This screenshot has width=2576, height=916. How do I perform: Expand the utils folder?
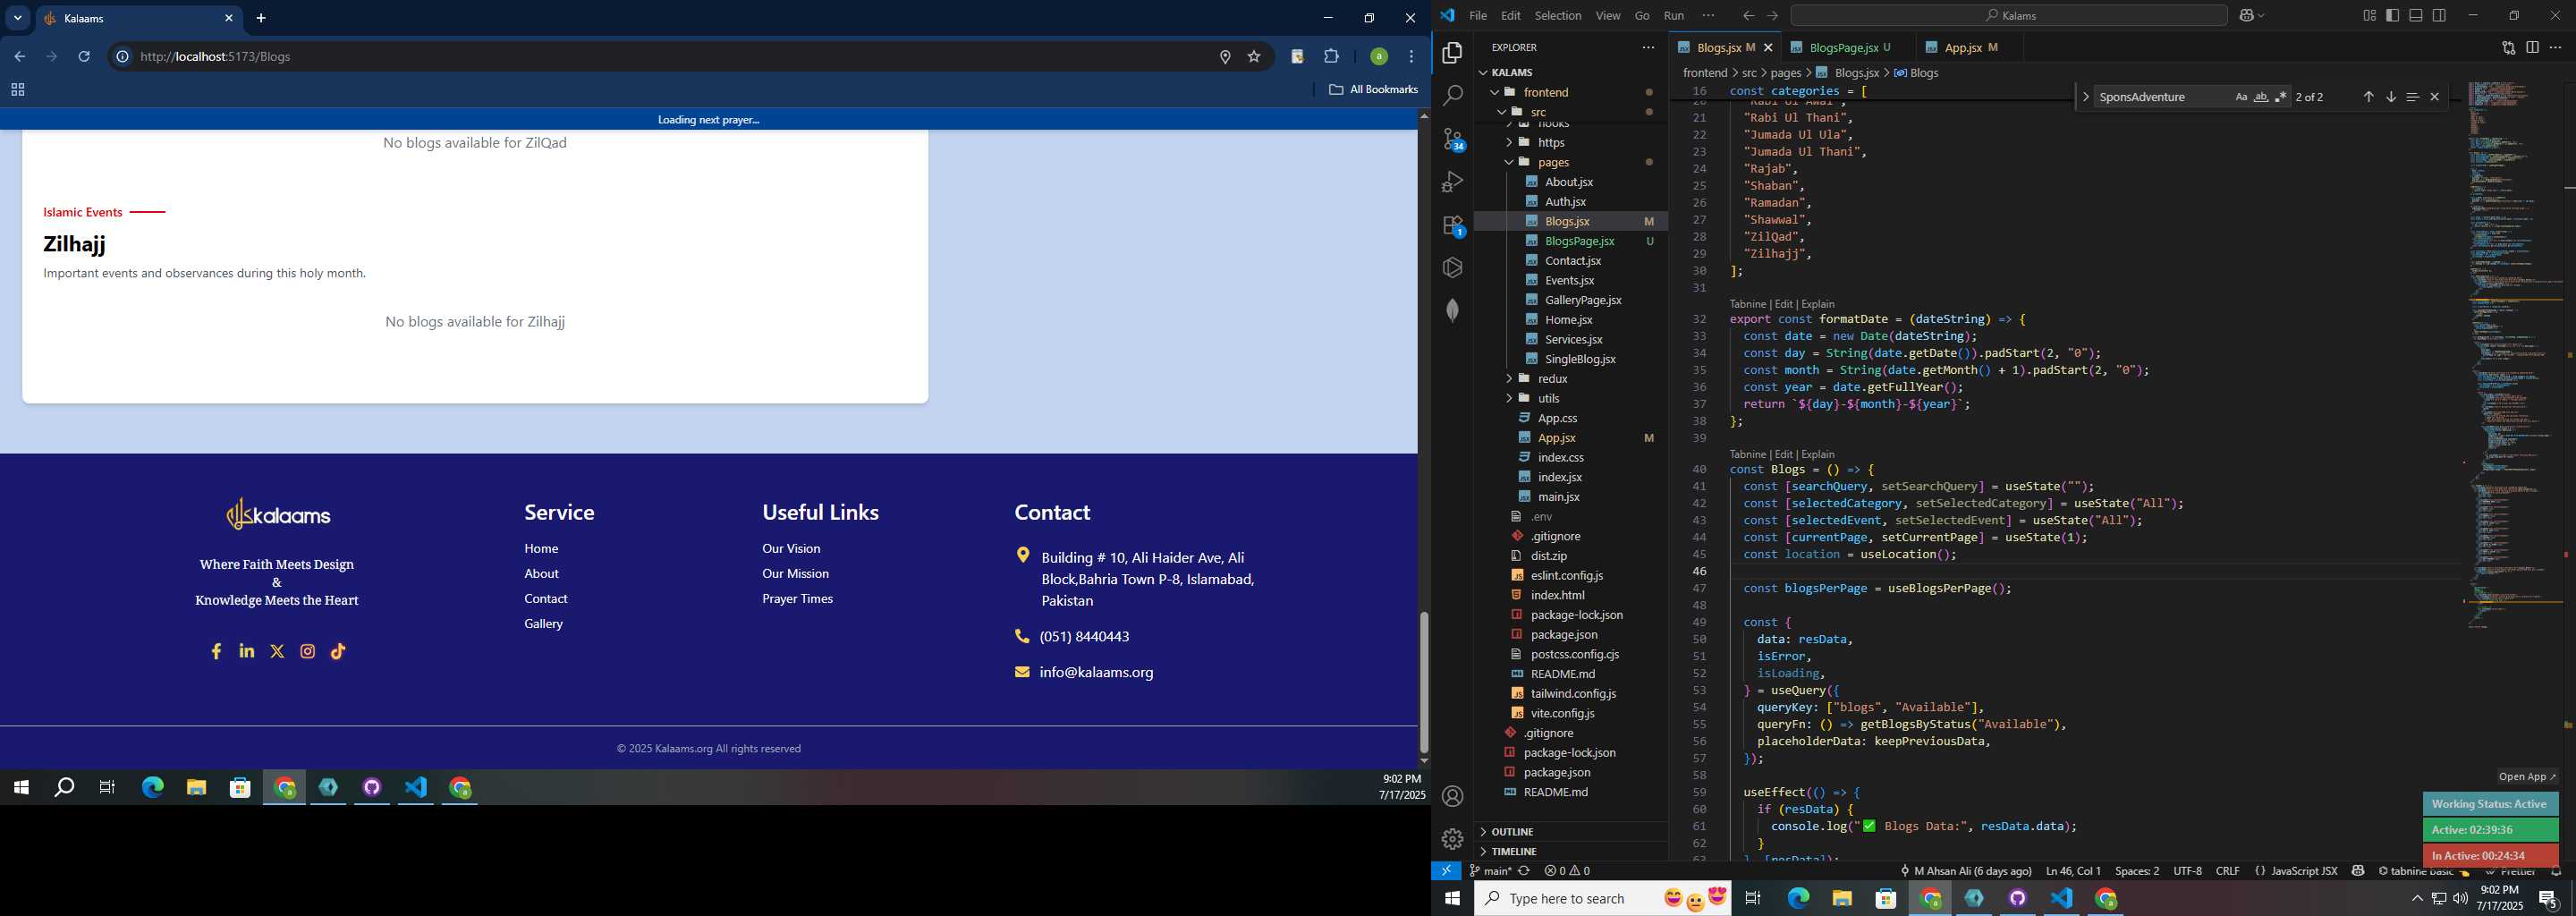1509,398
